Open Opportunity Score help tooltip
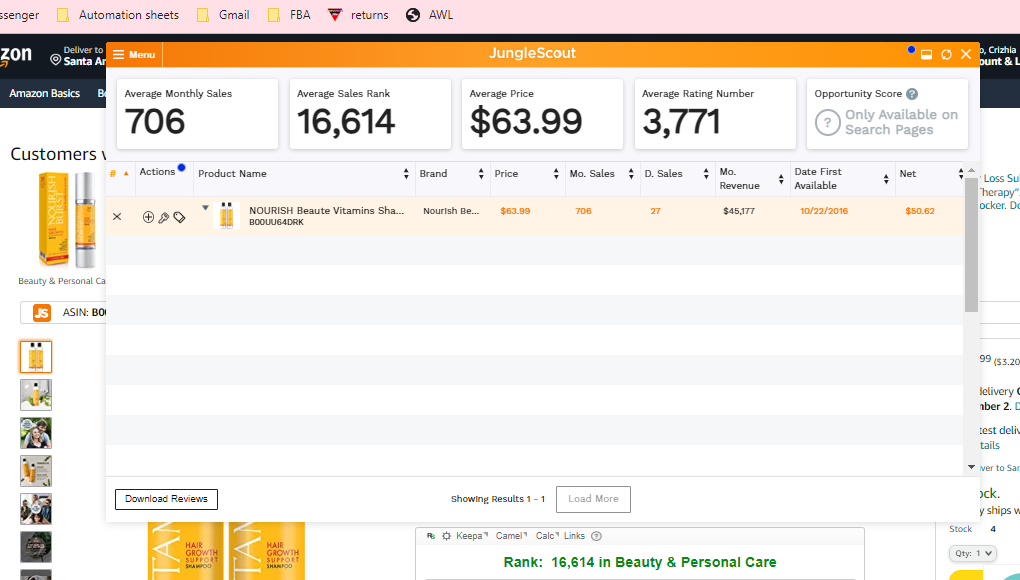 click(912, 94)
